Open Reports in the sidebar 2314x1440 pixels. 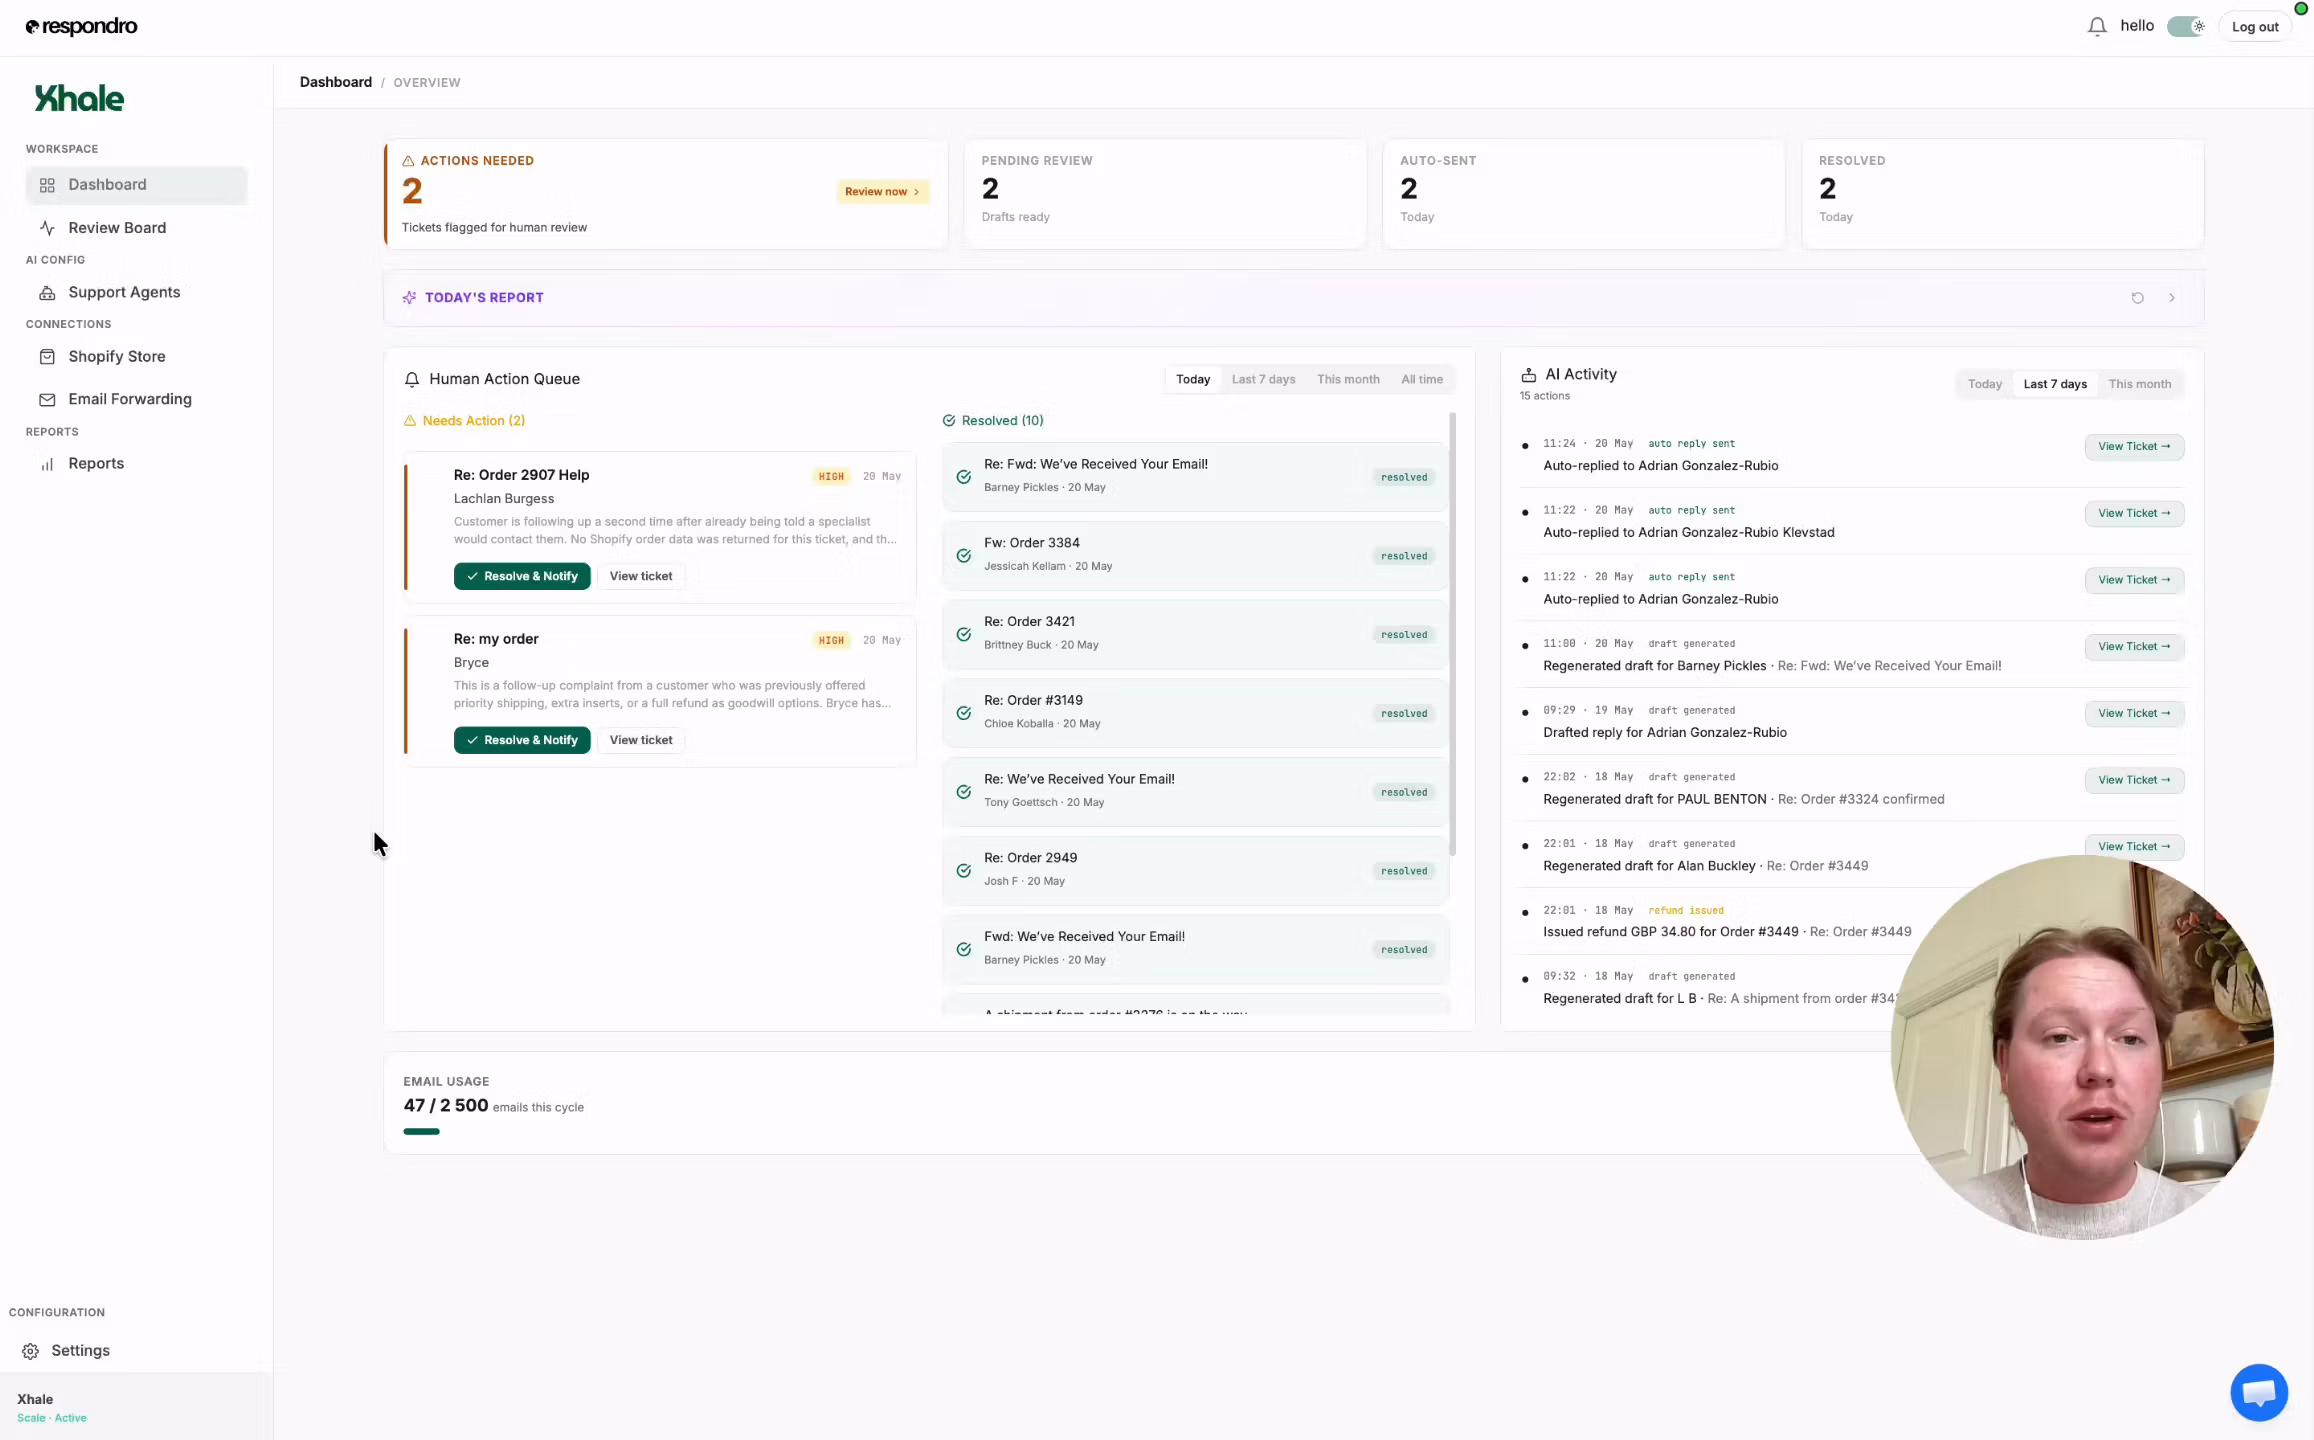(x=136, y=464)
